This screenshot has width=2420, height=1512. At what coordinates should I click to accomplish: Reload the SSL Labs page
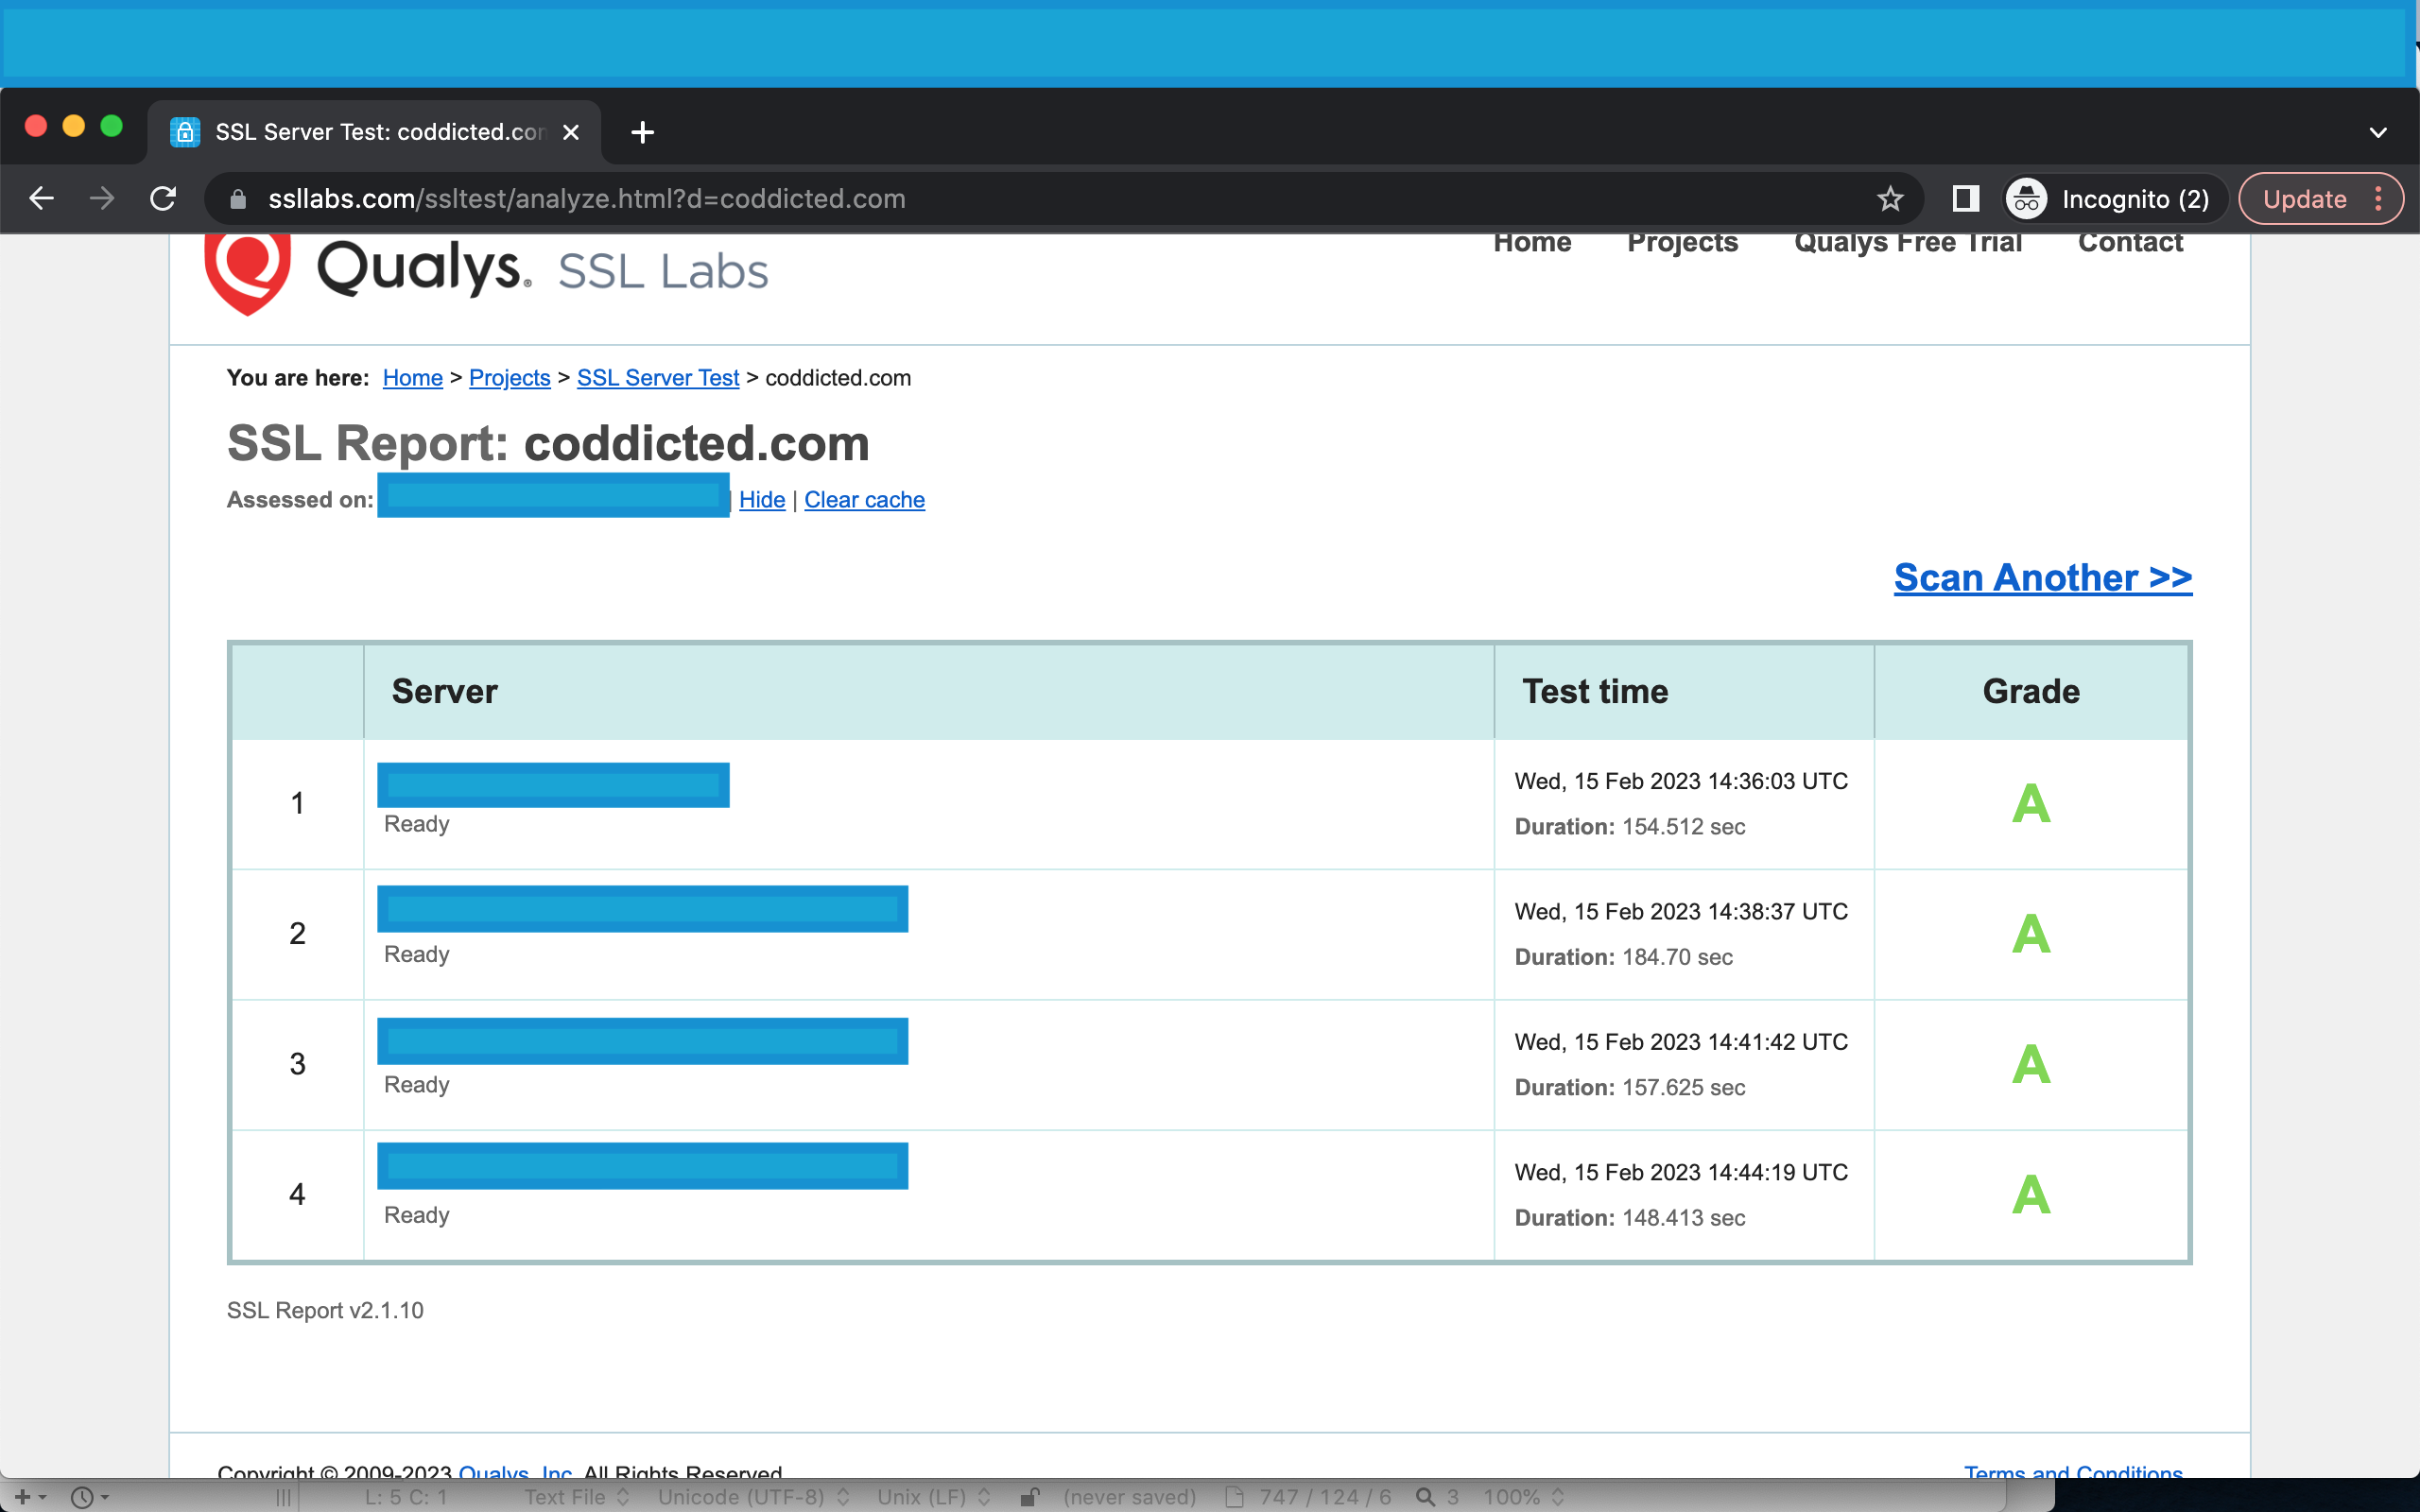point(163,198)
